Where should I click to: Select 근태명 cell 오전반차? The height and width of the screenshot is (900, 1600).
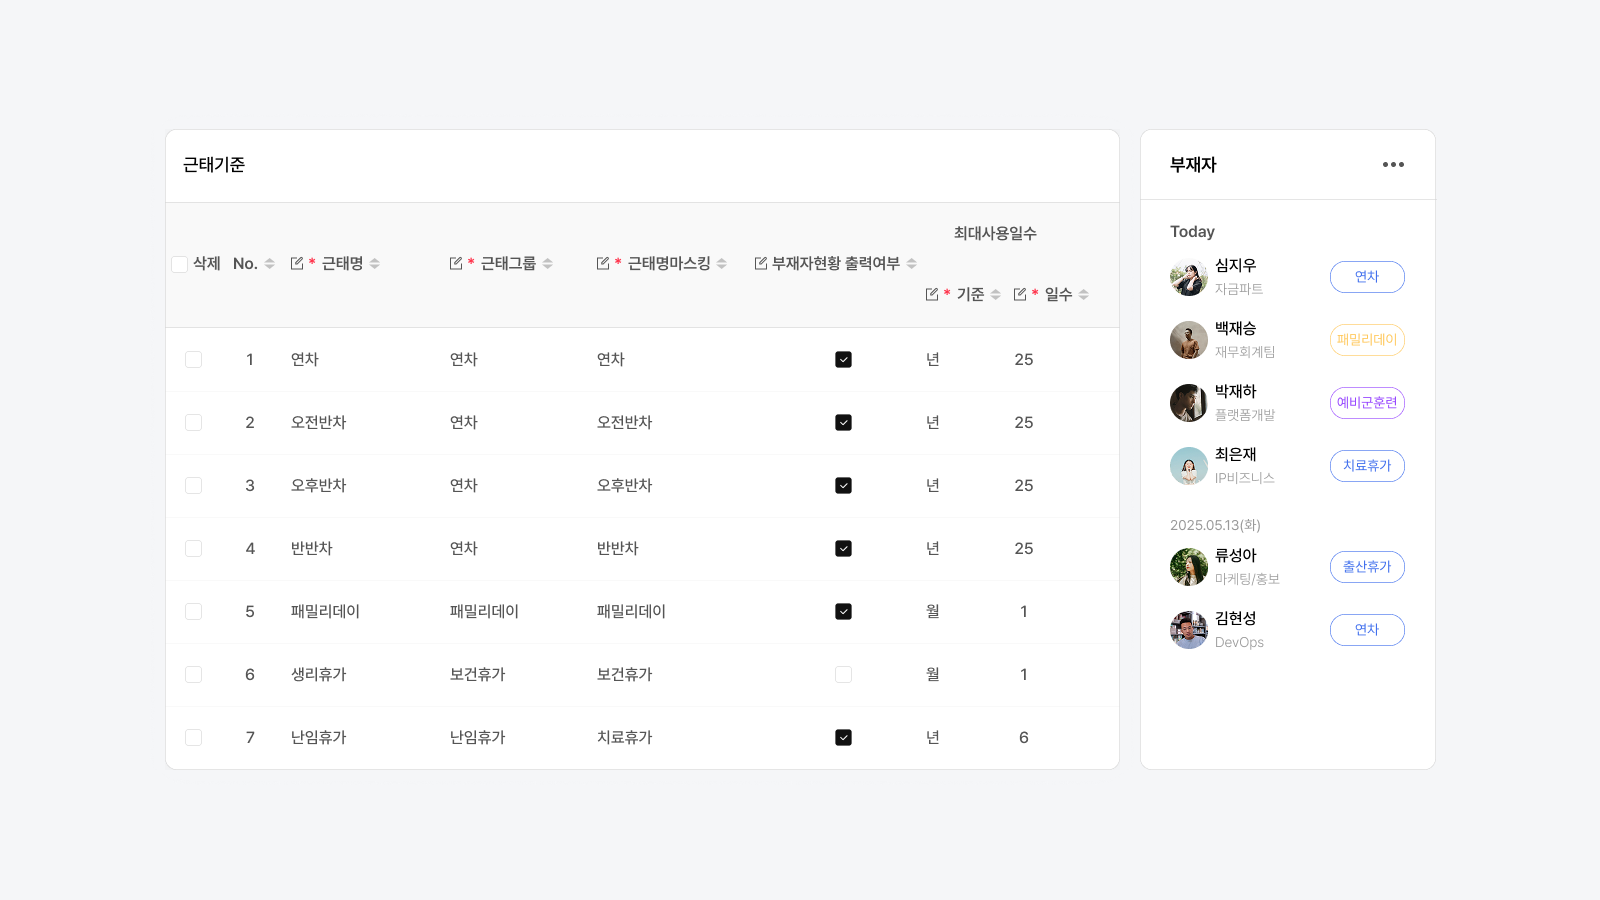[319, 423]
